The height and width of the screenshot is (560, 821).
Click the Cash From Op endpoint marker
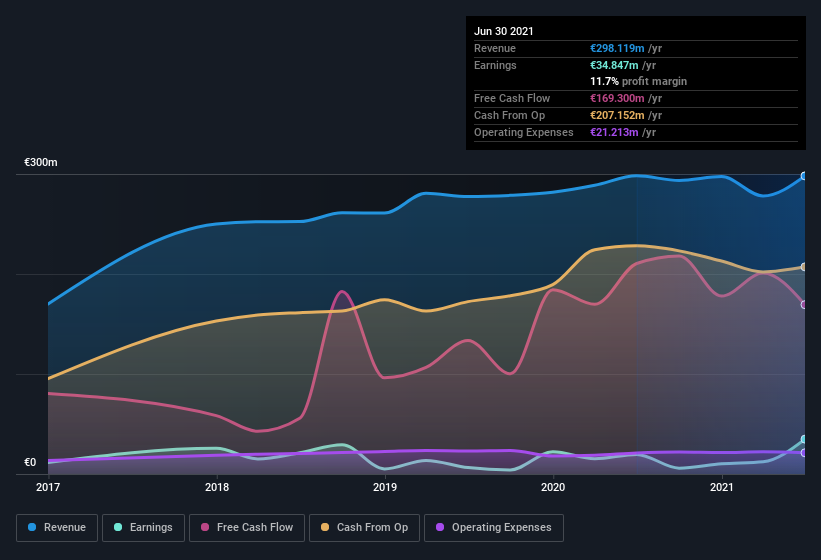[804, 267]
